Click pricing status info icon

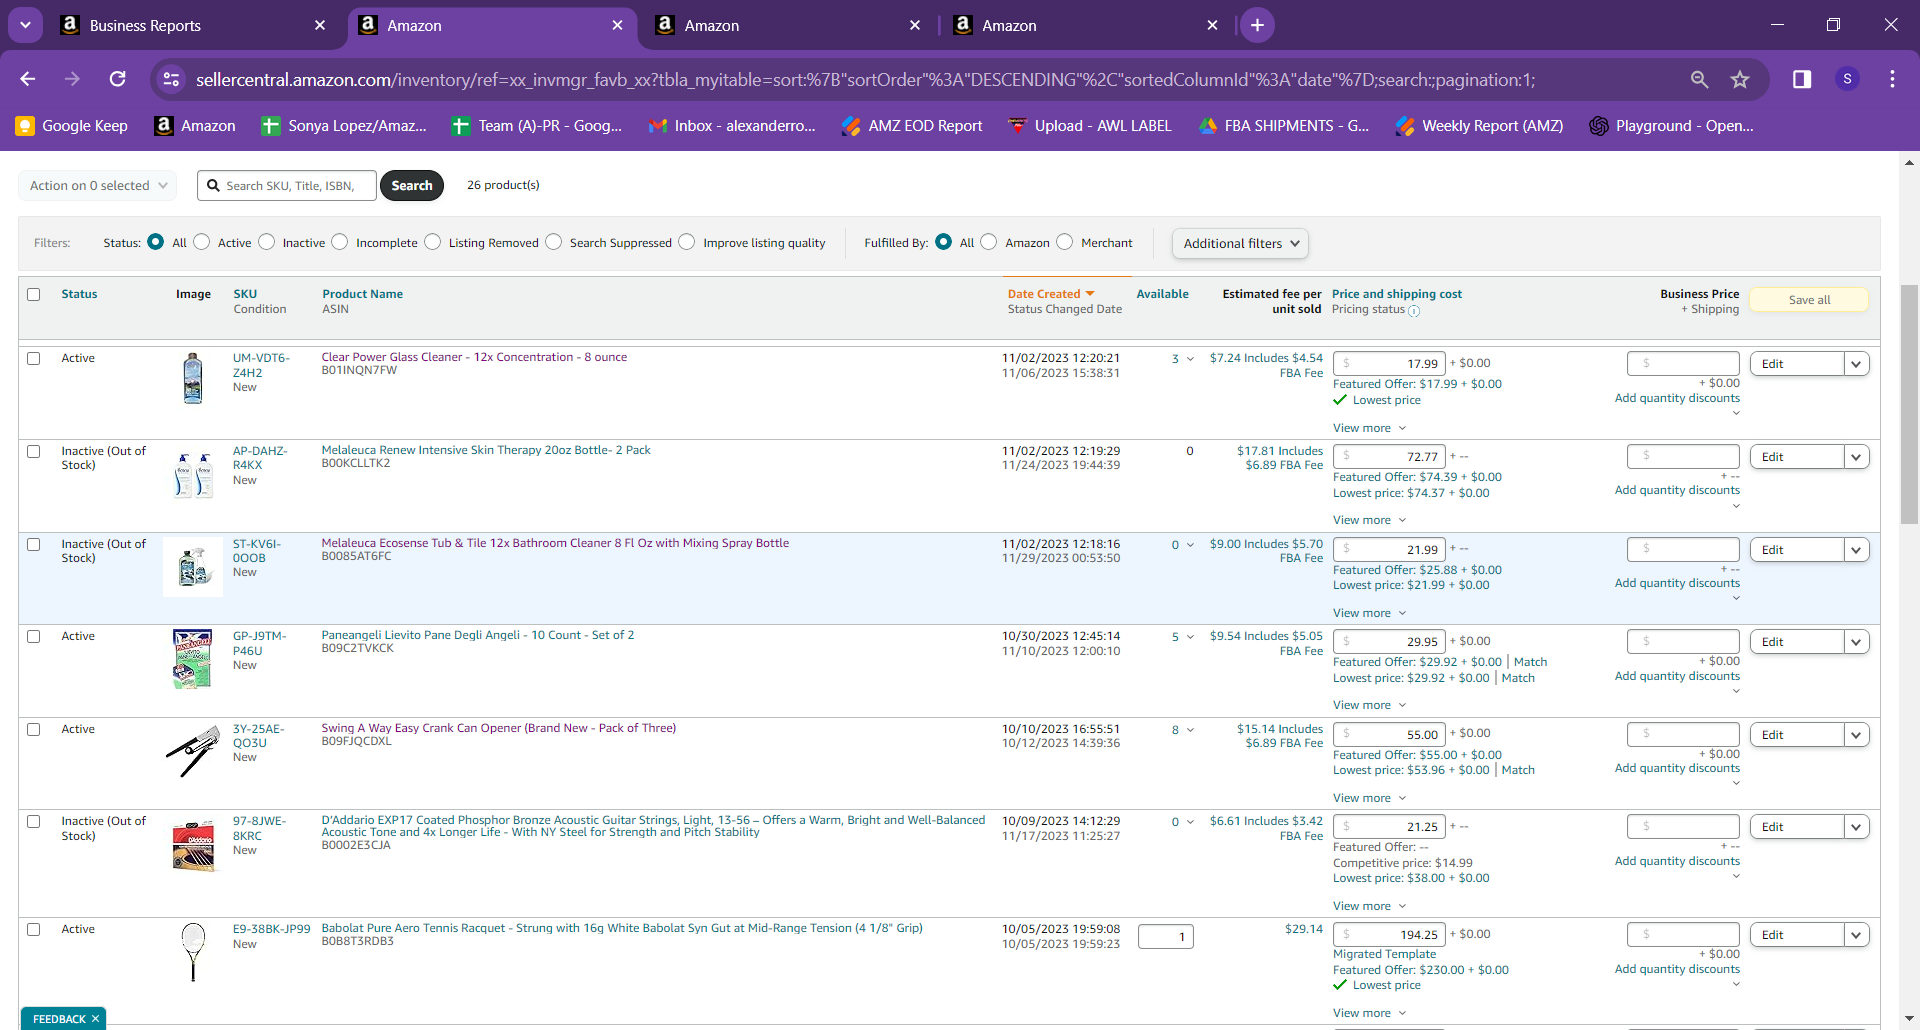point(1414,311)
